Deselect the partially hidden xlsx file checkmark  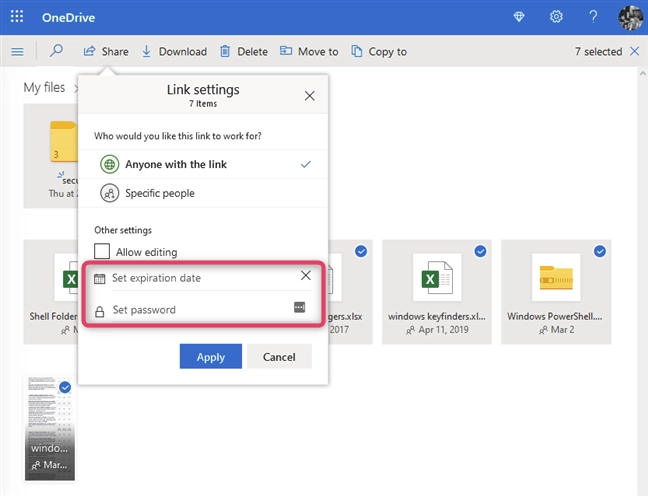pyautogui.click(x=361, y=251)
